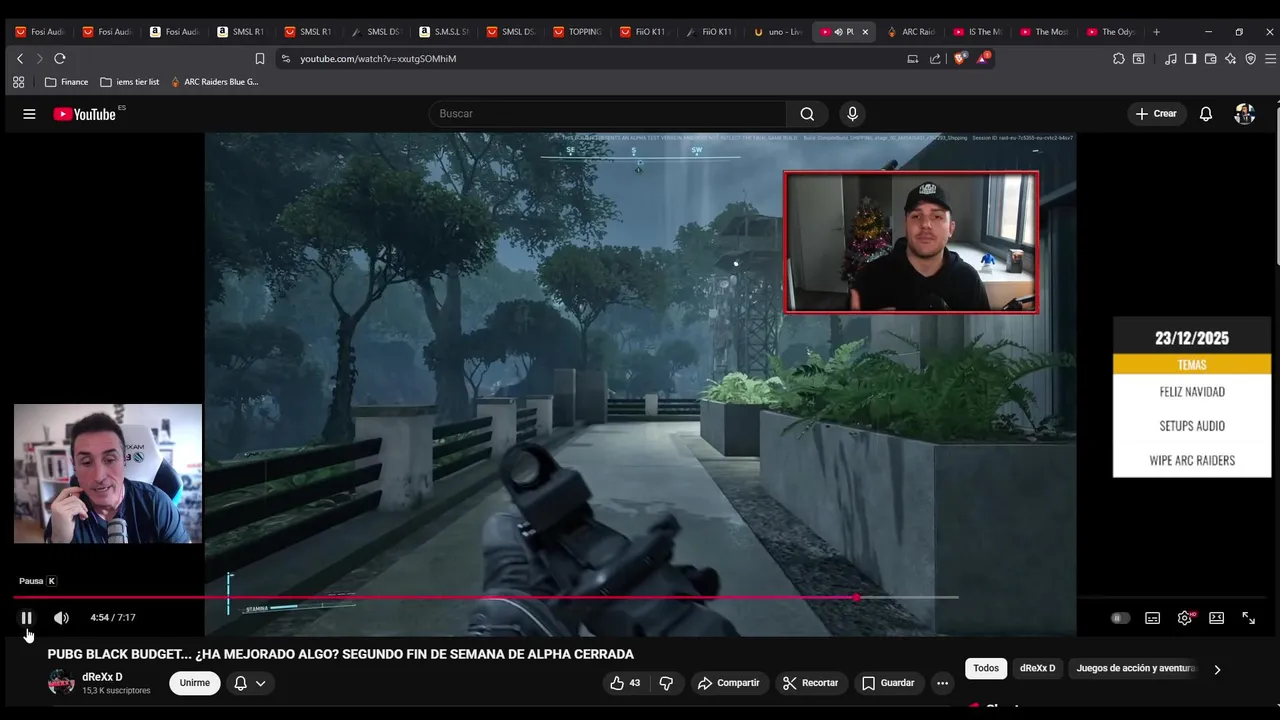This screenshot has height=720, width=1280.
Task: Click the Buscar search field
Action: [608, 114]
